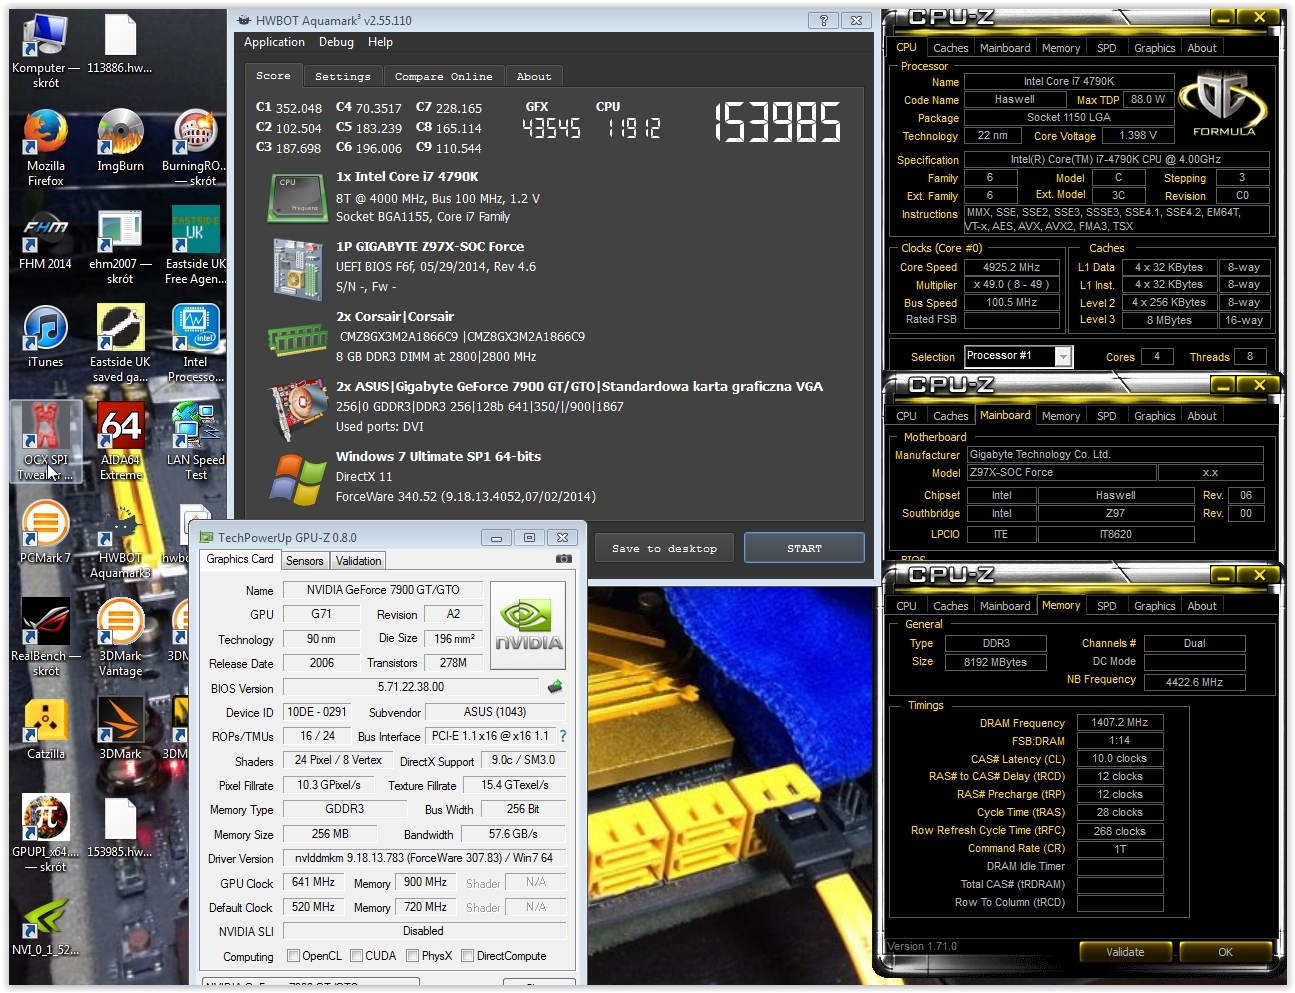1295x993 pixels.
Task: Open ehm2007 shortcut icon
Action: click(120, 247)
